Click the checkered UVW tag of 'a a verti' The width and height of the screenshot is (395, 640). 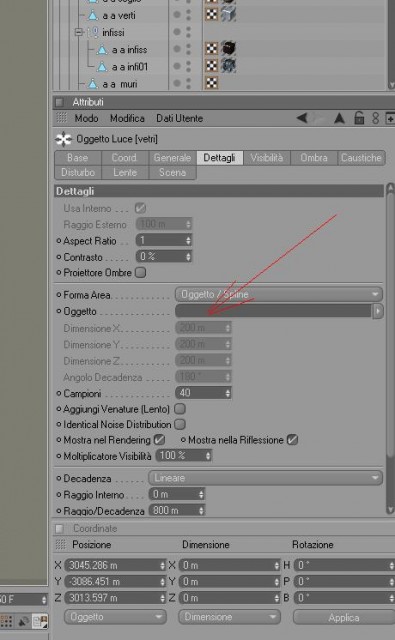pyautogui.click(x=211, y=15)
